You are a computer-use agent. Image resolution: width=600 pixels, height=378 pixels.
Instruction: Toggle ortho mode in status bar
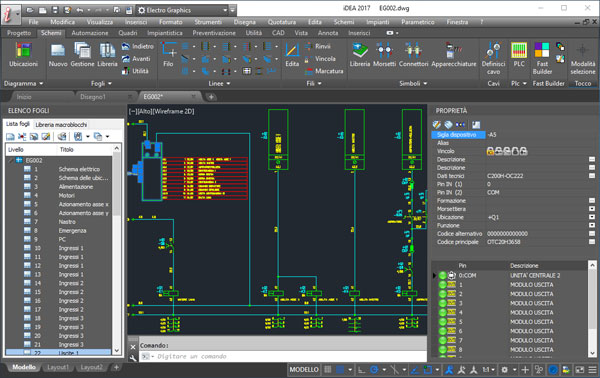point(361,370)
